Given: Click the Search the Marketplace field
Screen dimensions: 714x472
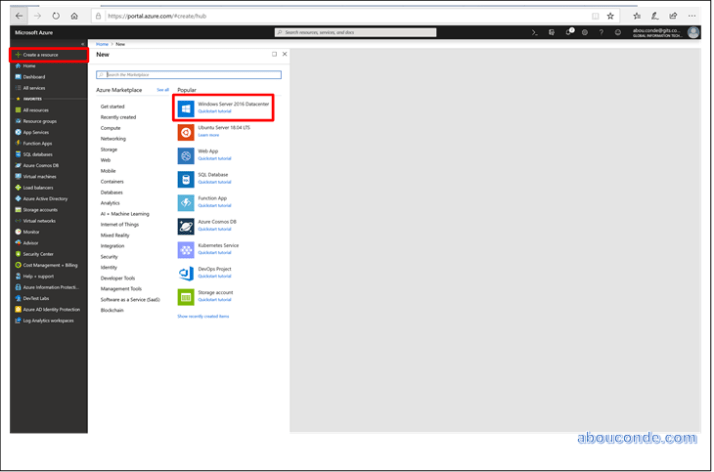Looking at the screenshot, I should [x=189, y=75].
